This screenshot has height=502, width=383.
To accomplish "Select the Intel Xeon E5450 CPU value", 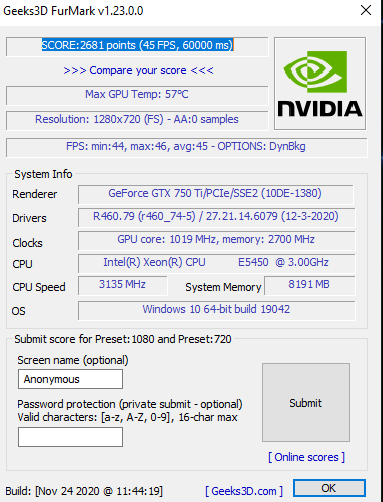I will tap(216, 262).
